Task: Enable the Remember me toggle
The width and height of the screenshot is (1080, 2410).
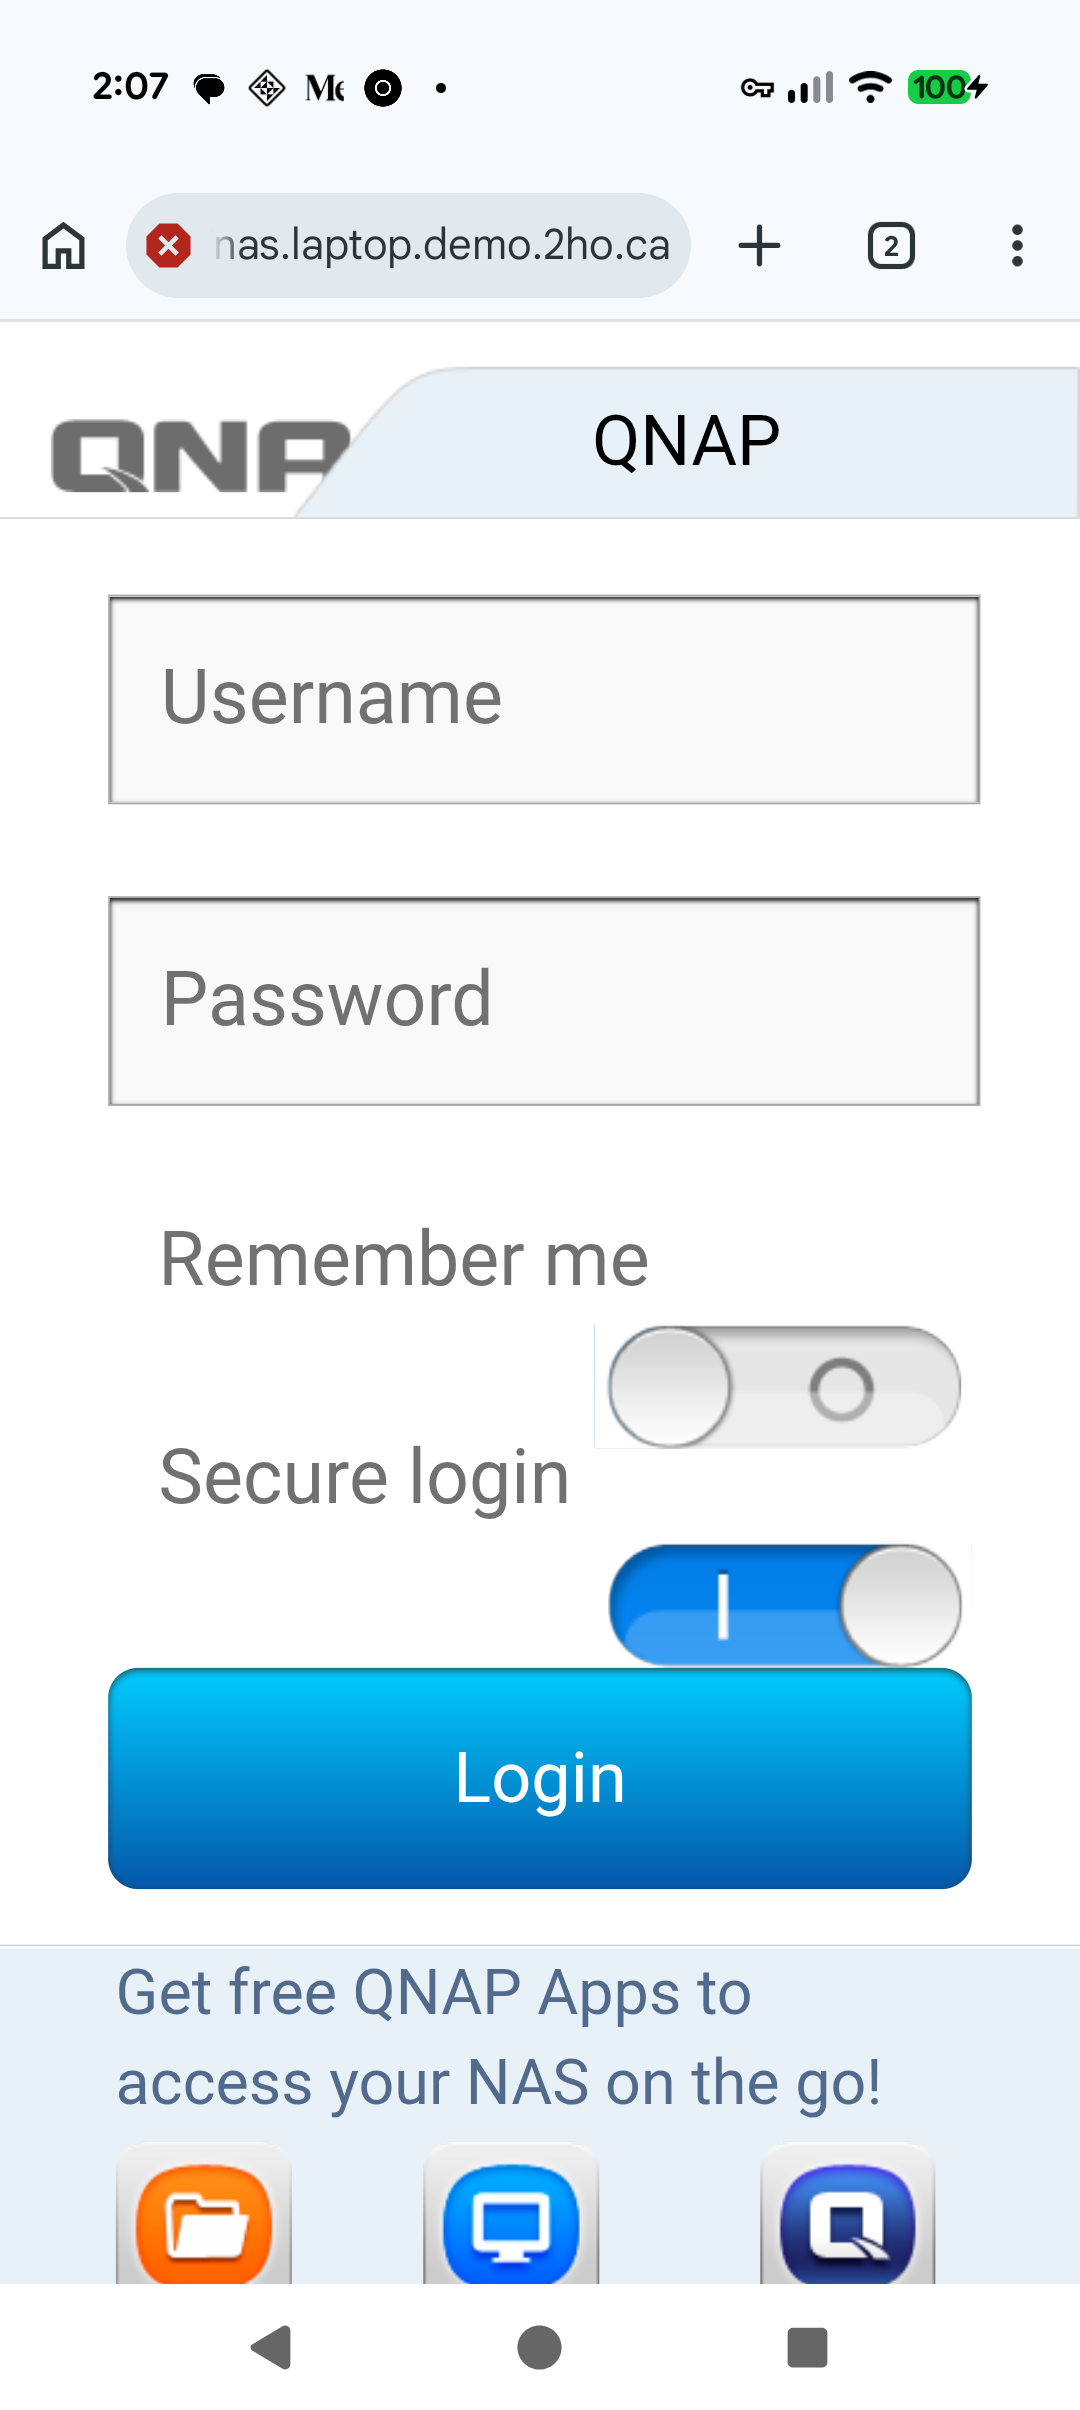Action: [780, 1387]
